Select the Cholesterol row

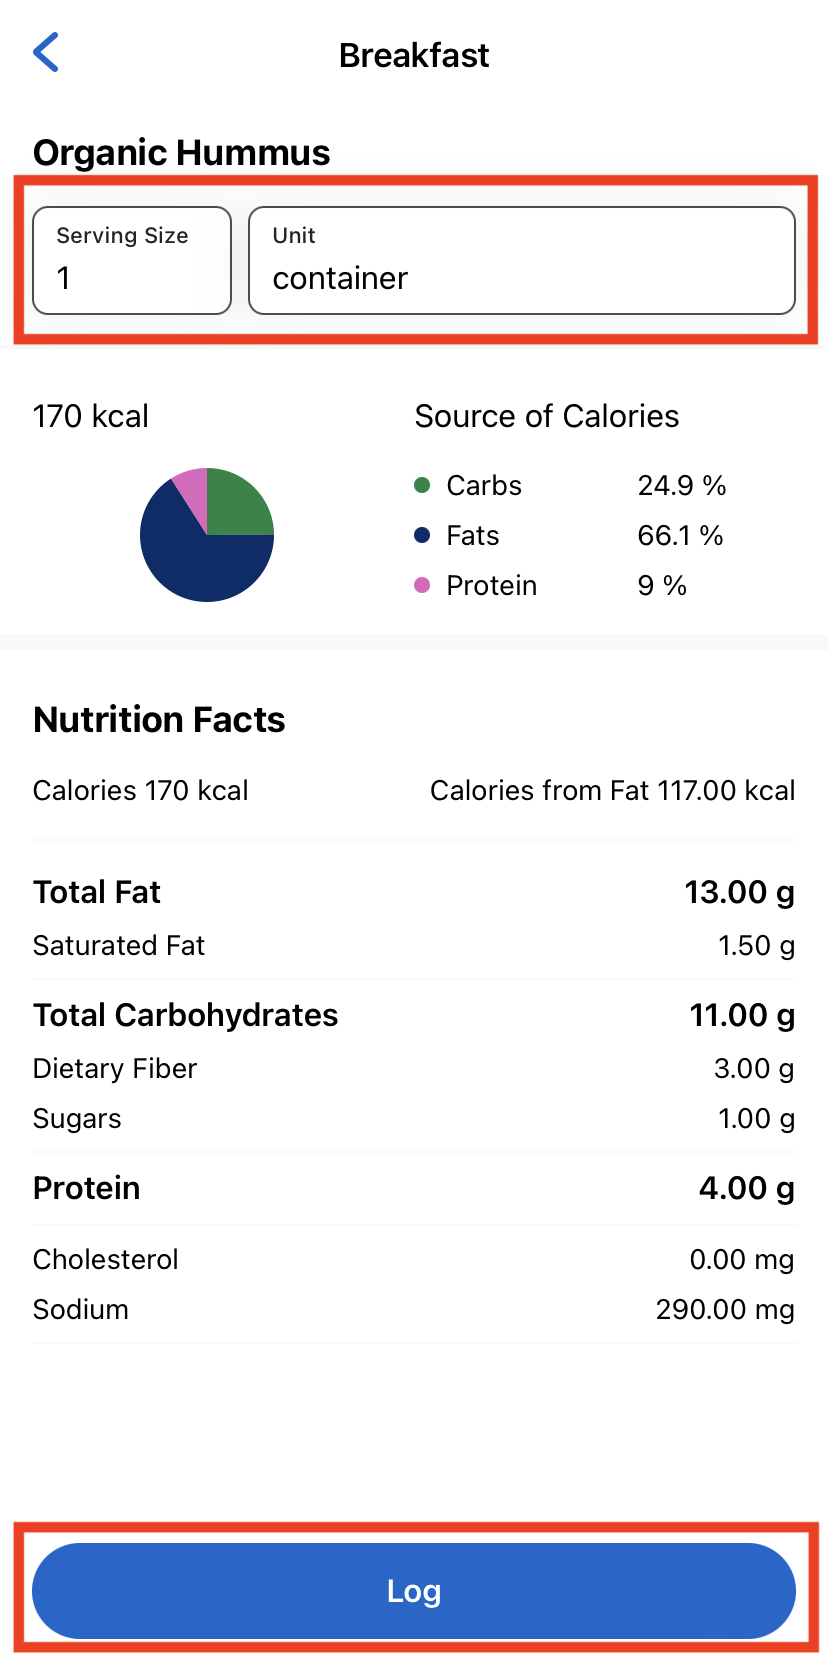click(x=414, y=1259)
